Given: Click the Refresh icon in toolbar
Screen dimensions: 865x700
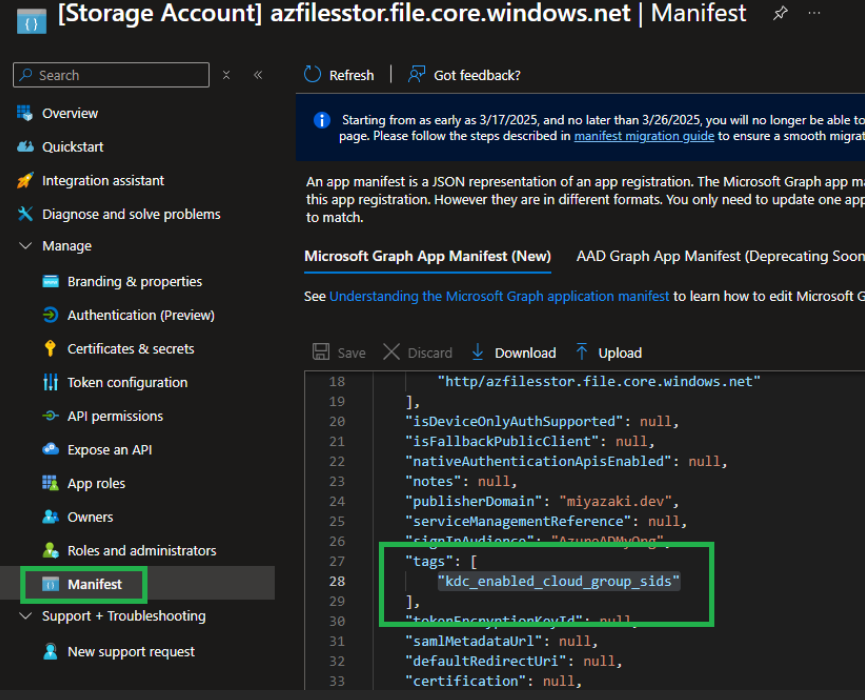Looking at the screenshot, I should pyautogui.click(x=313, y=75).
